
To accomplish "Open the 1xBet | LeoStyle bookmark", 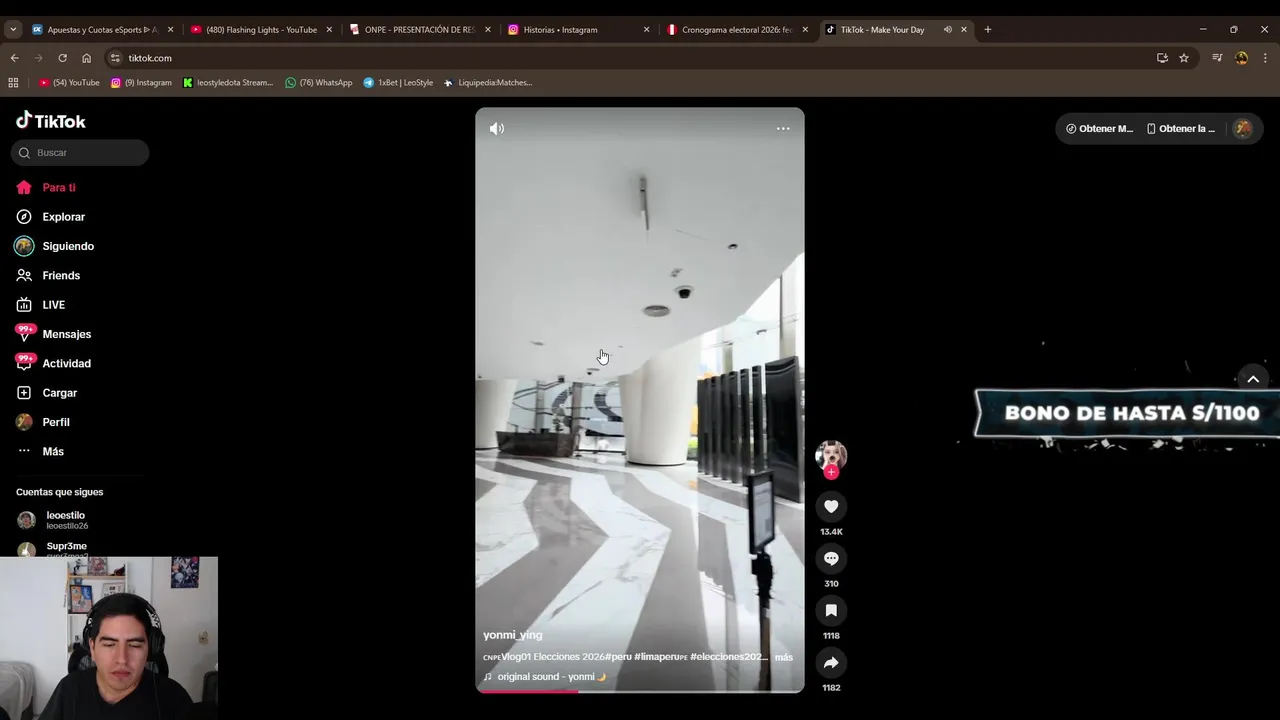I will click(x=398, y=83).
